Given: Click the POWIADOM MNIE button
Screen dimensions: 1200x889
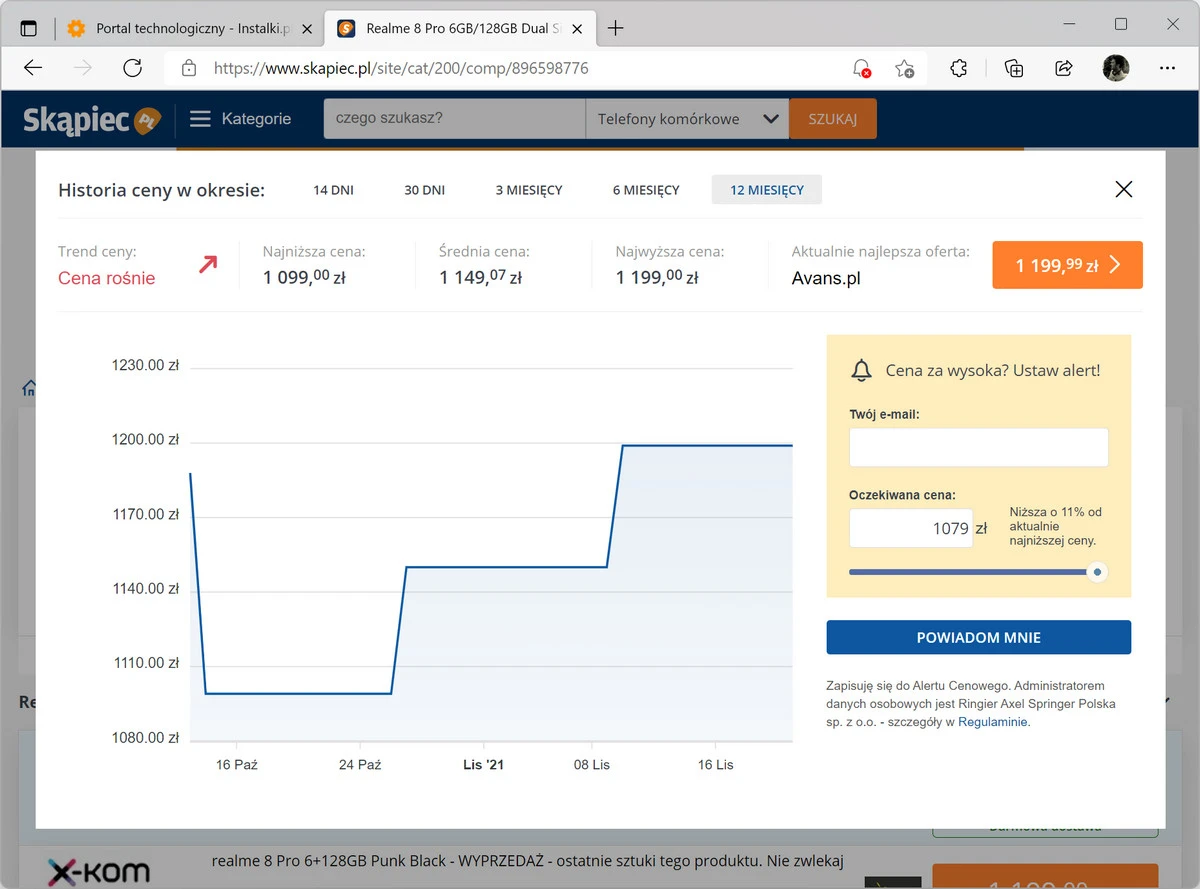Looking at the screenshot, I should pos(978,637).
